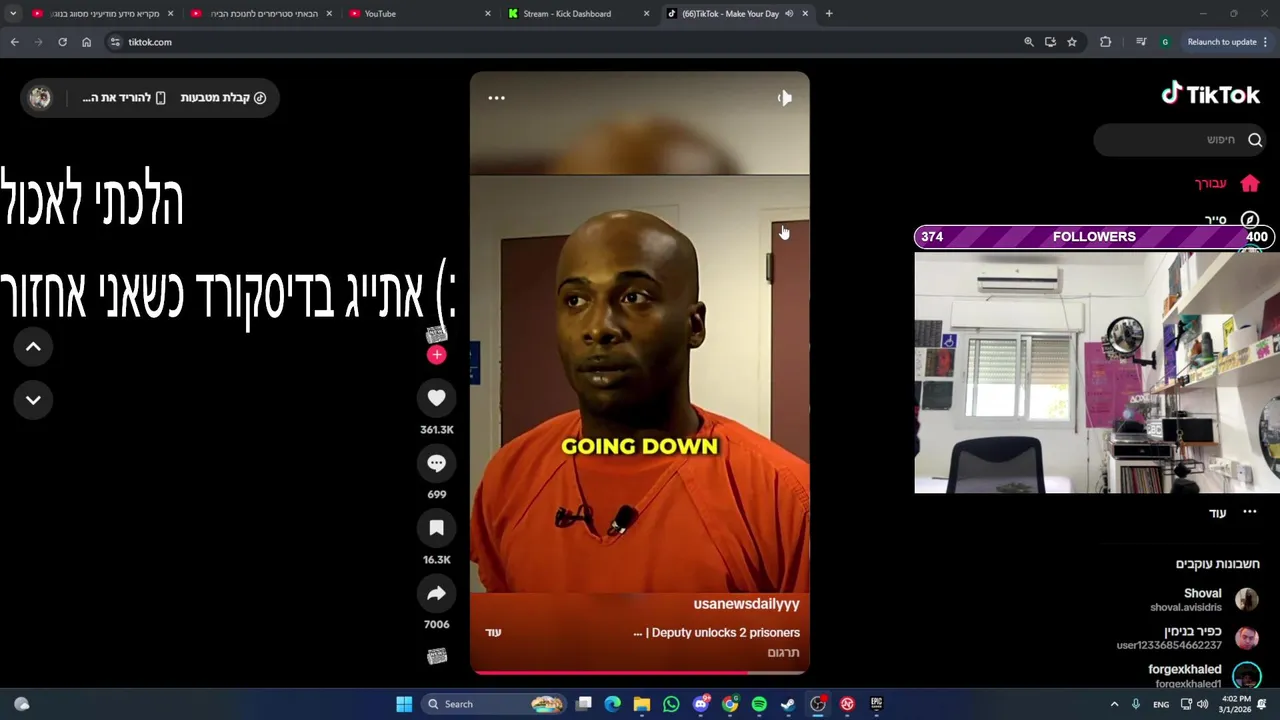Open the volume icon in system tray
The image size is (1280, 720).
coord(1202,704)
